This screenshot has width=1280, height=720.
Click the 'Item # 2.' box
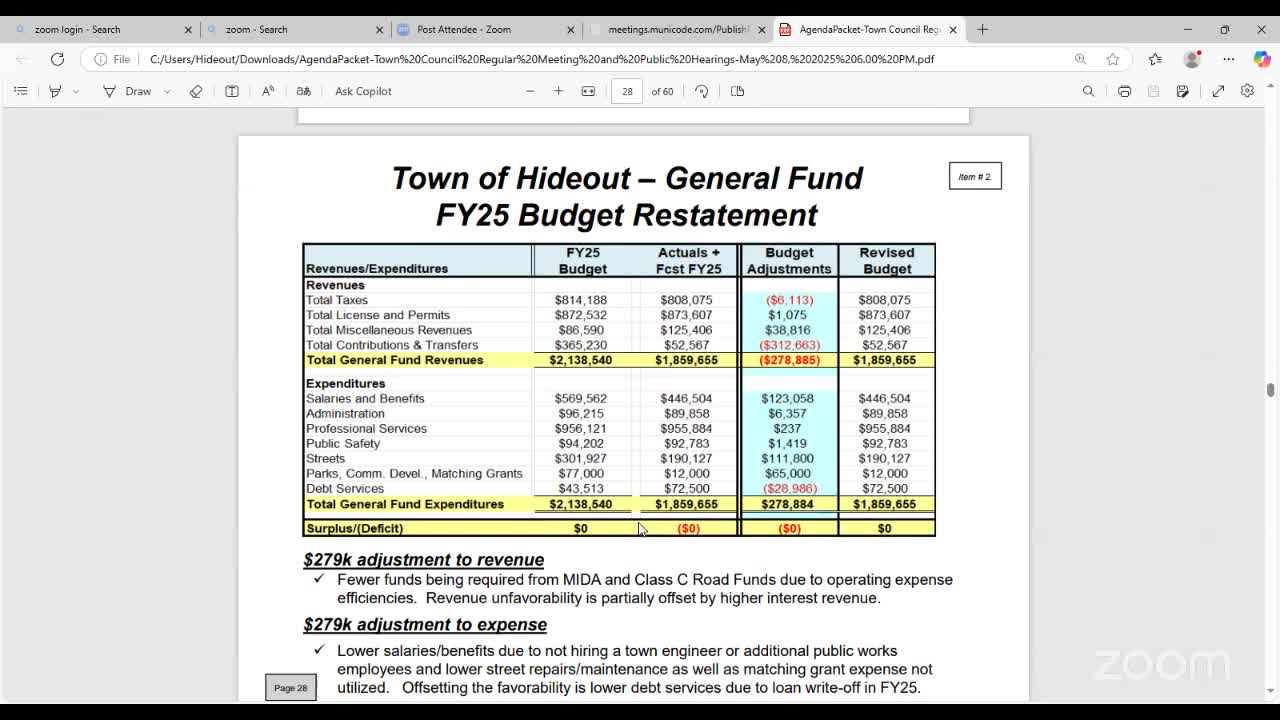tap(975, 176)
